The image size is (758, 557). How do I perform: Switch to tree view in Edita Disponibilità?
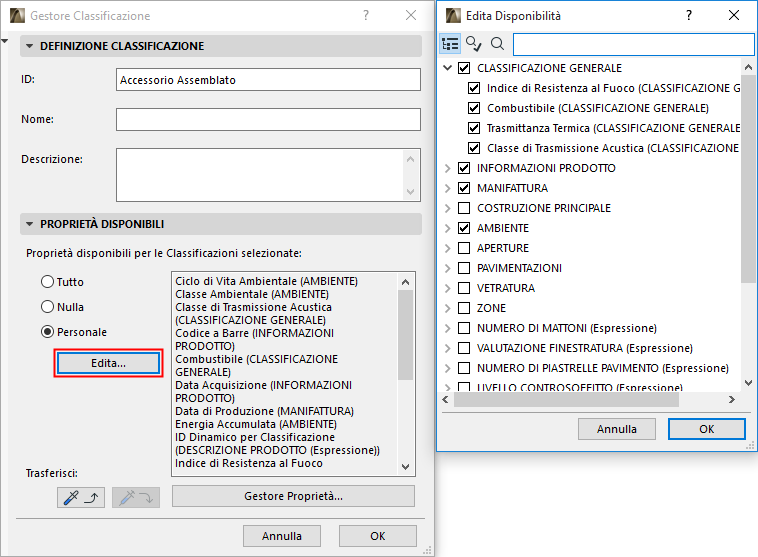click(x=450, y=44)
